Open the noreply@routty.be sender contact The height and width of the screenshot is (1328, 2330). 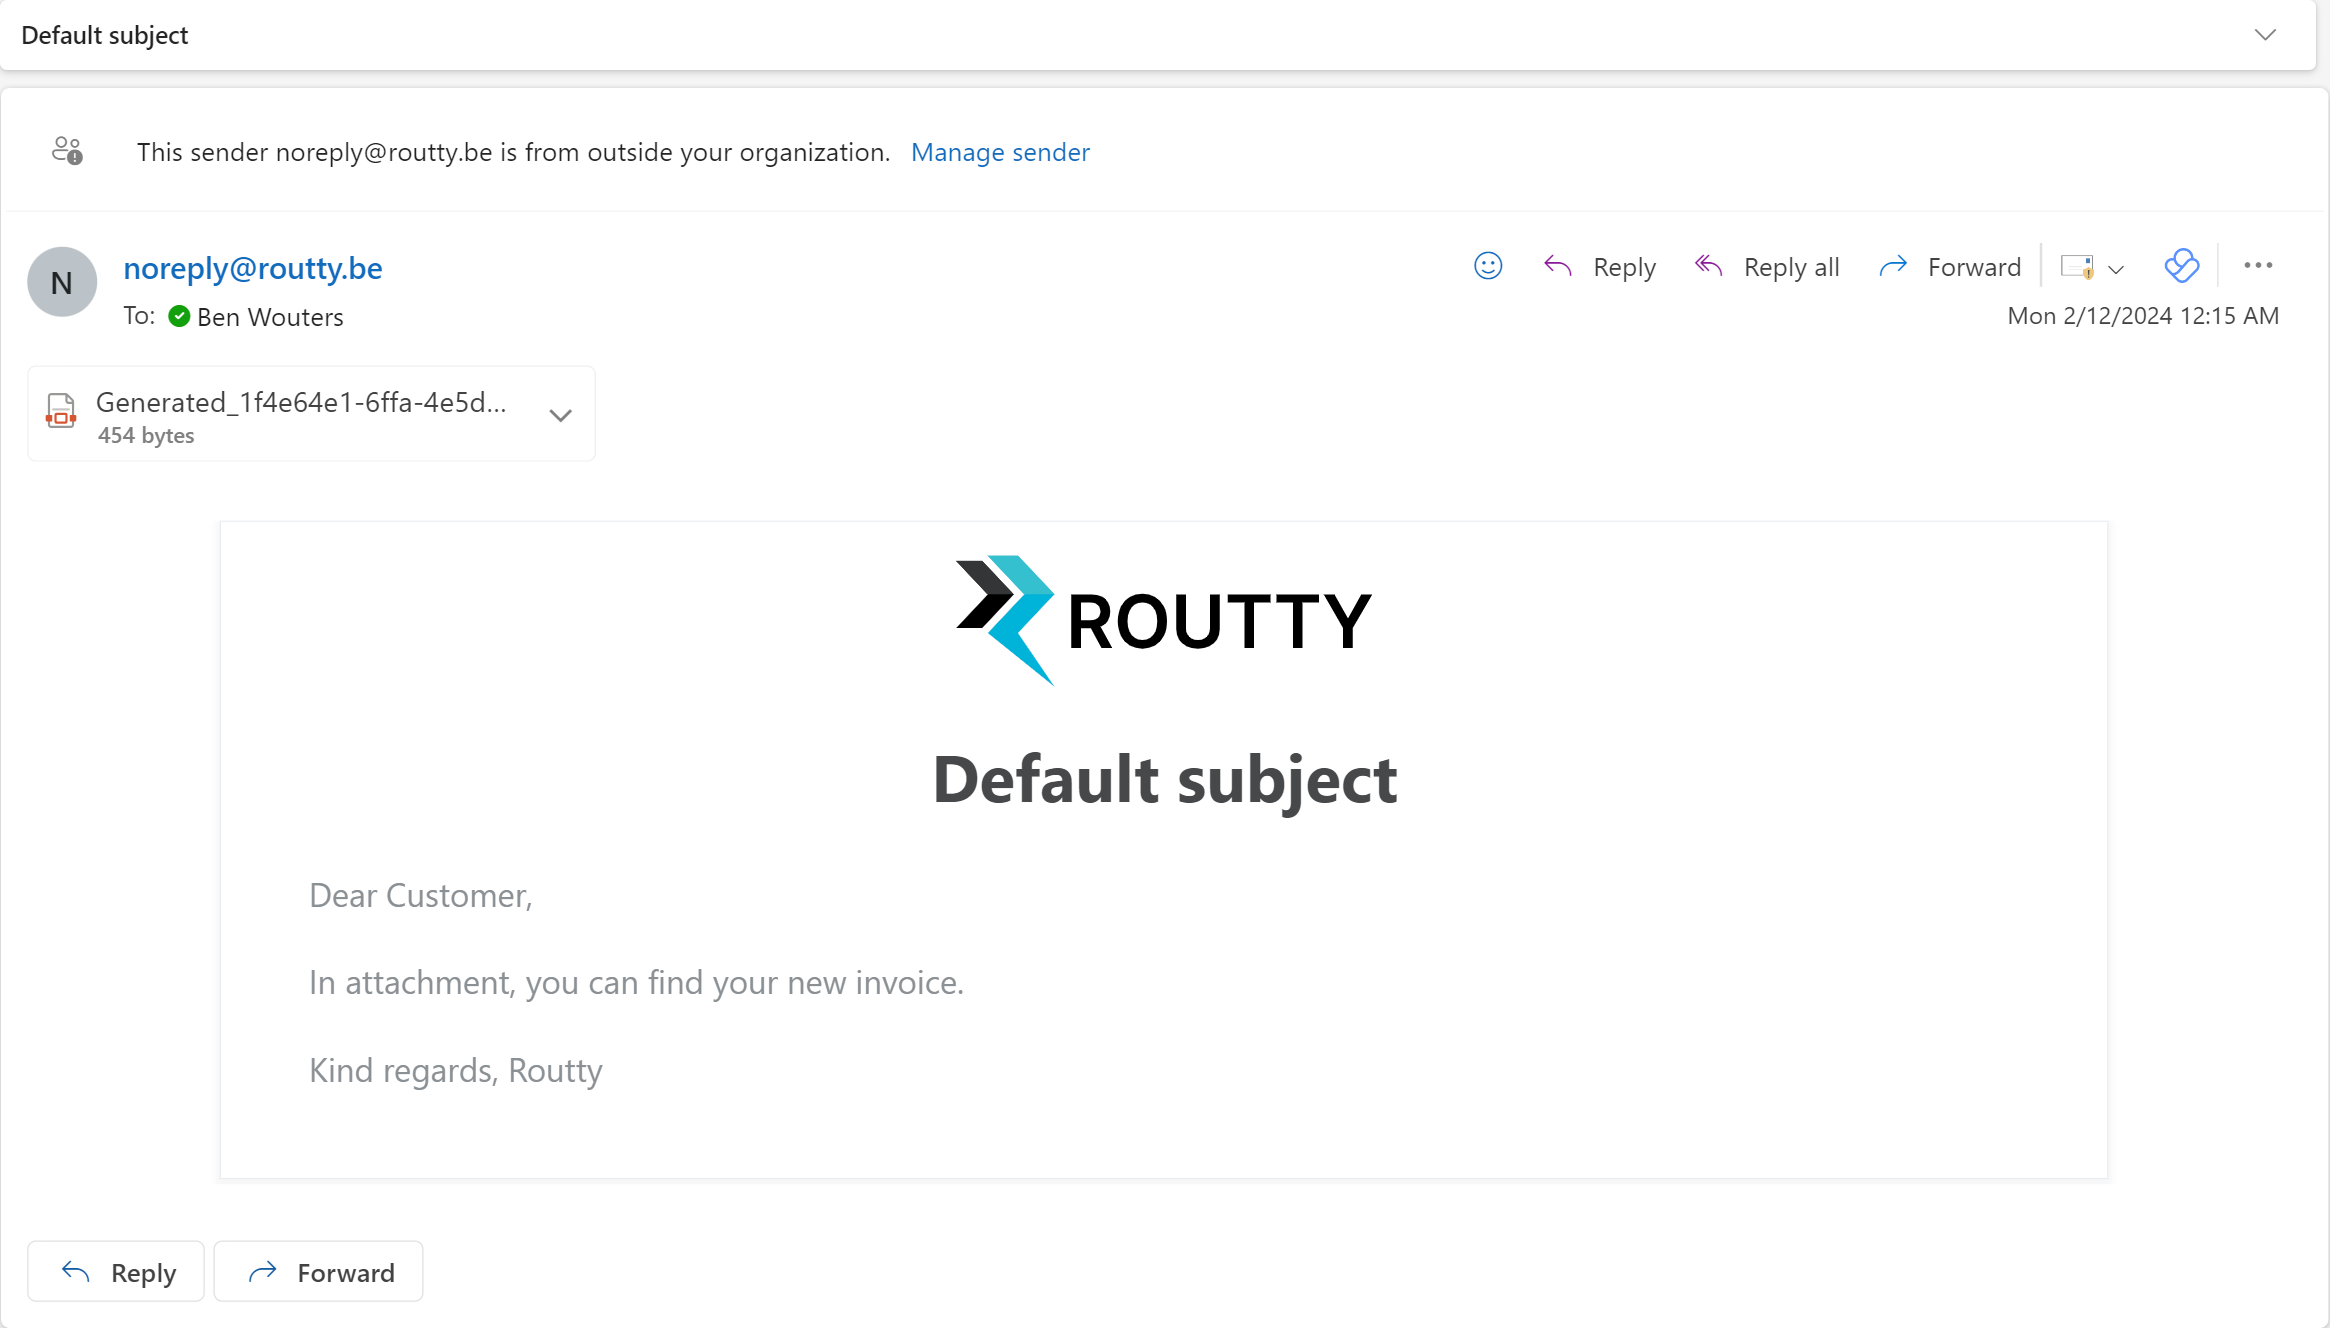pyautogui.click(x=253, y=268)
